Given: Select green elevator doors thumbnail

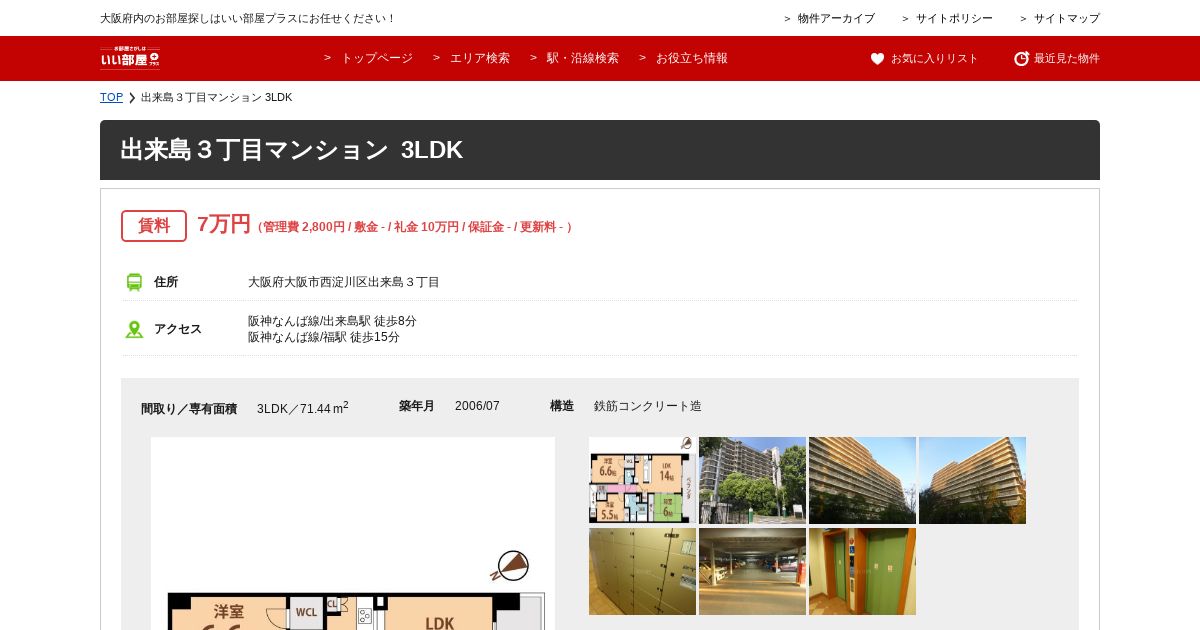Looking at the screenshot, I should pyautogui.click(x=862, y=571).
